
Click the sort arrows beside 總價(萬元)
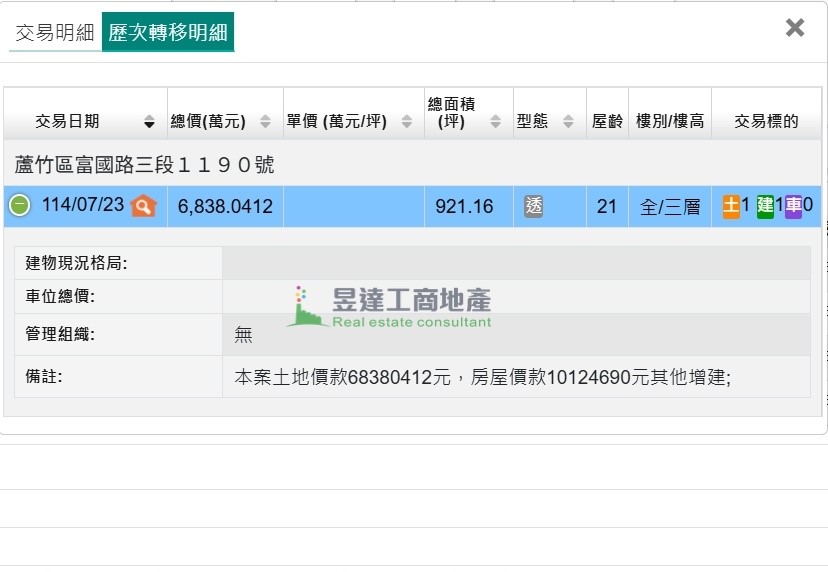pyautogui.click(x=265, y=122)
